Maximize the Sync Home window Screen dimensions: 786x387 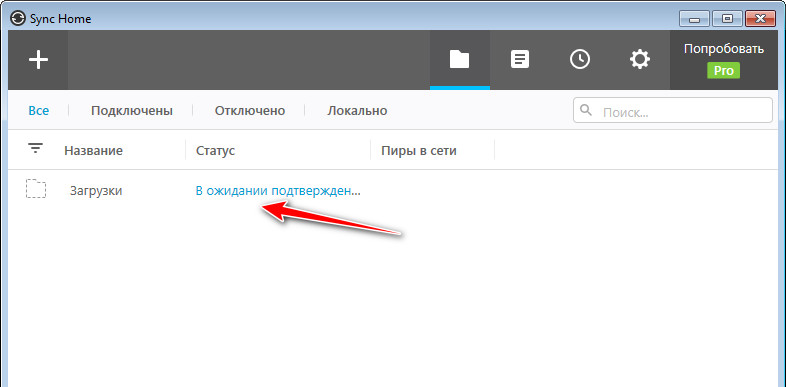[727, 19]
